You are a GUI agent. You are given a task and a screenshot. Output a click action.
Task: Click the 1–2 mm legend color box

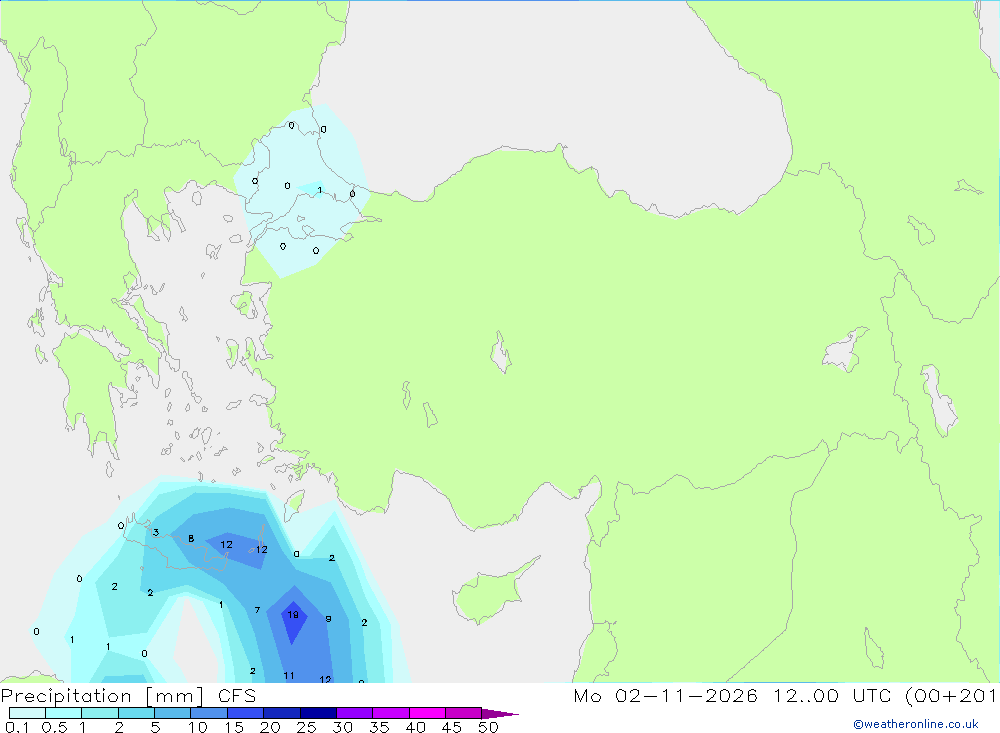pyautogui.click(x=99, y=713)
